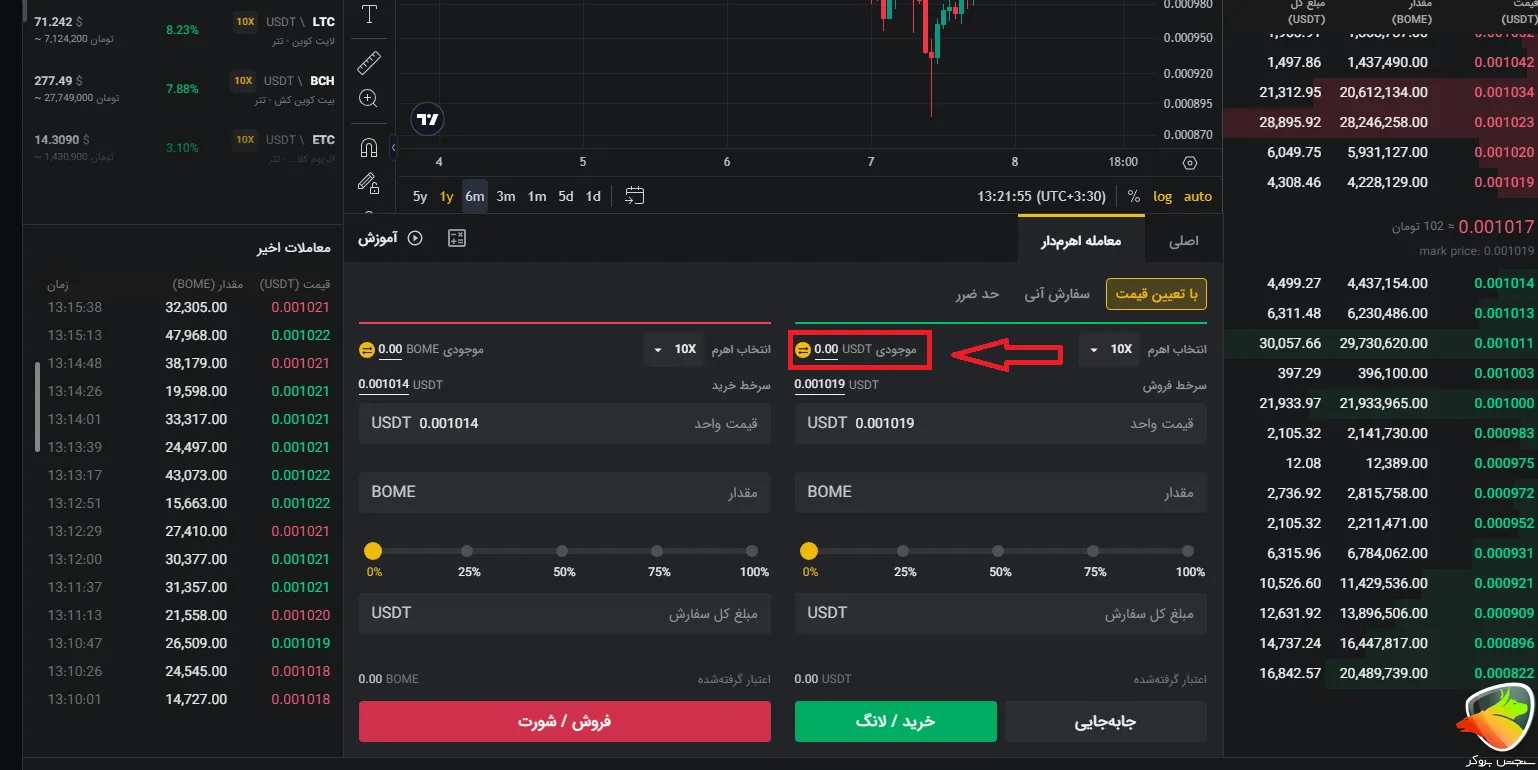The height and width of the screenshot is (770, 1538).
Task: Toggle auto scale on the chart
Action: [1197, 197]
